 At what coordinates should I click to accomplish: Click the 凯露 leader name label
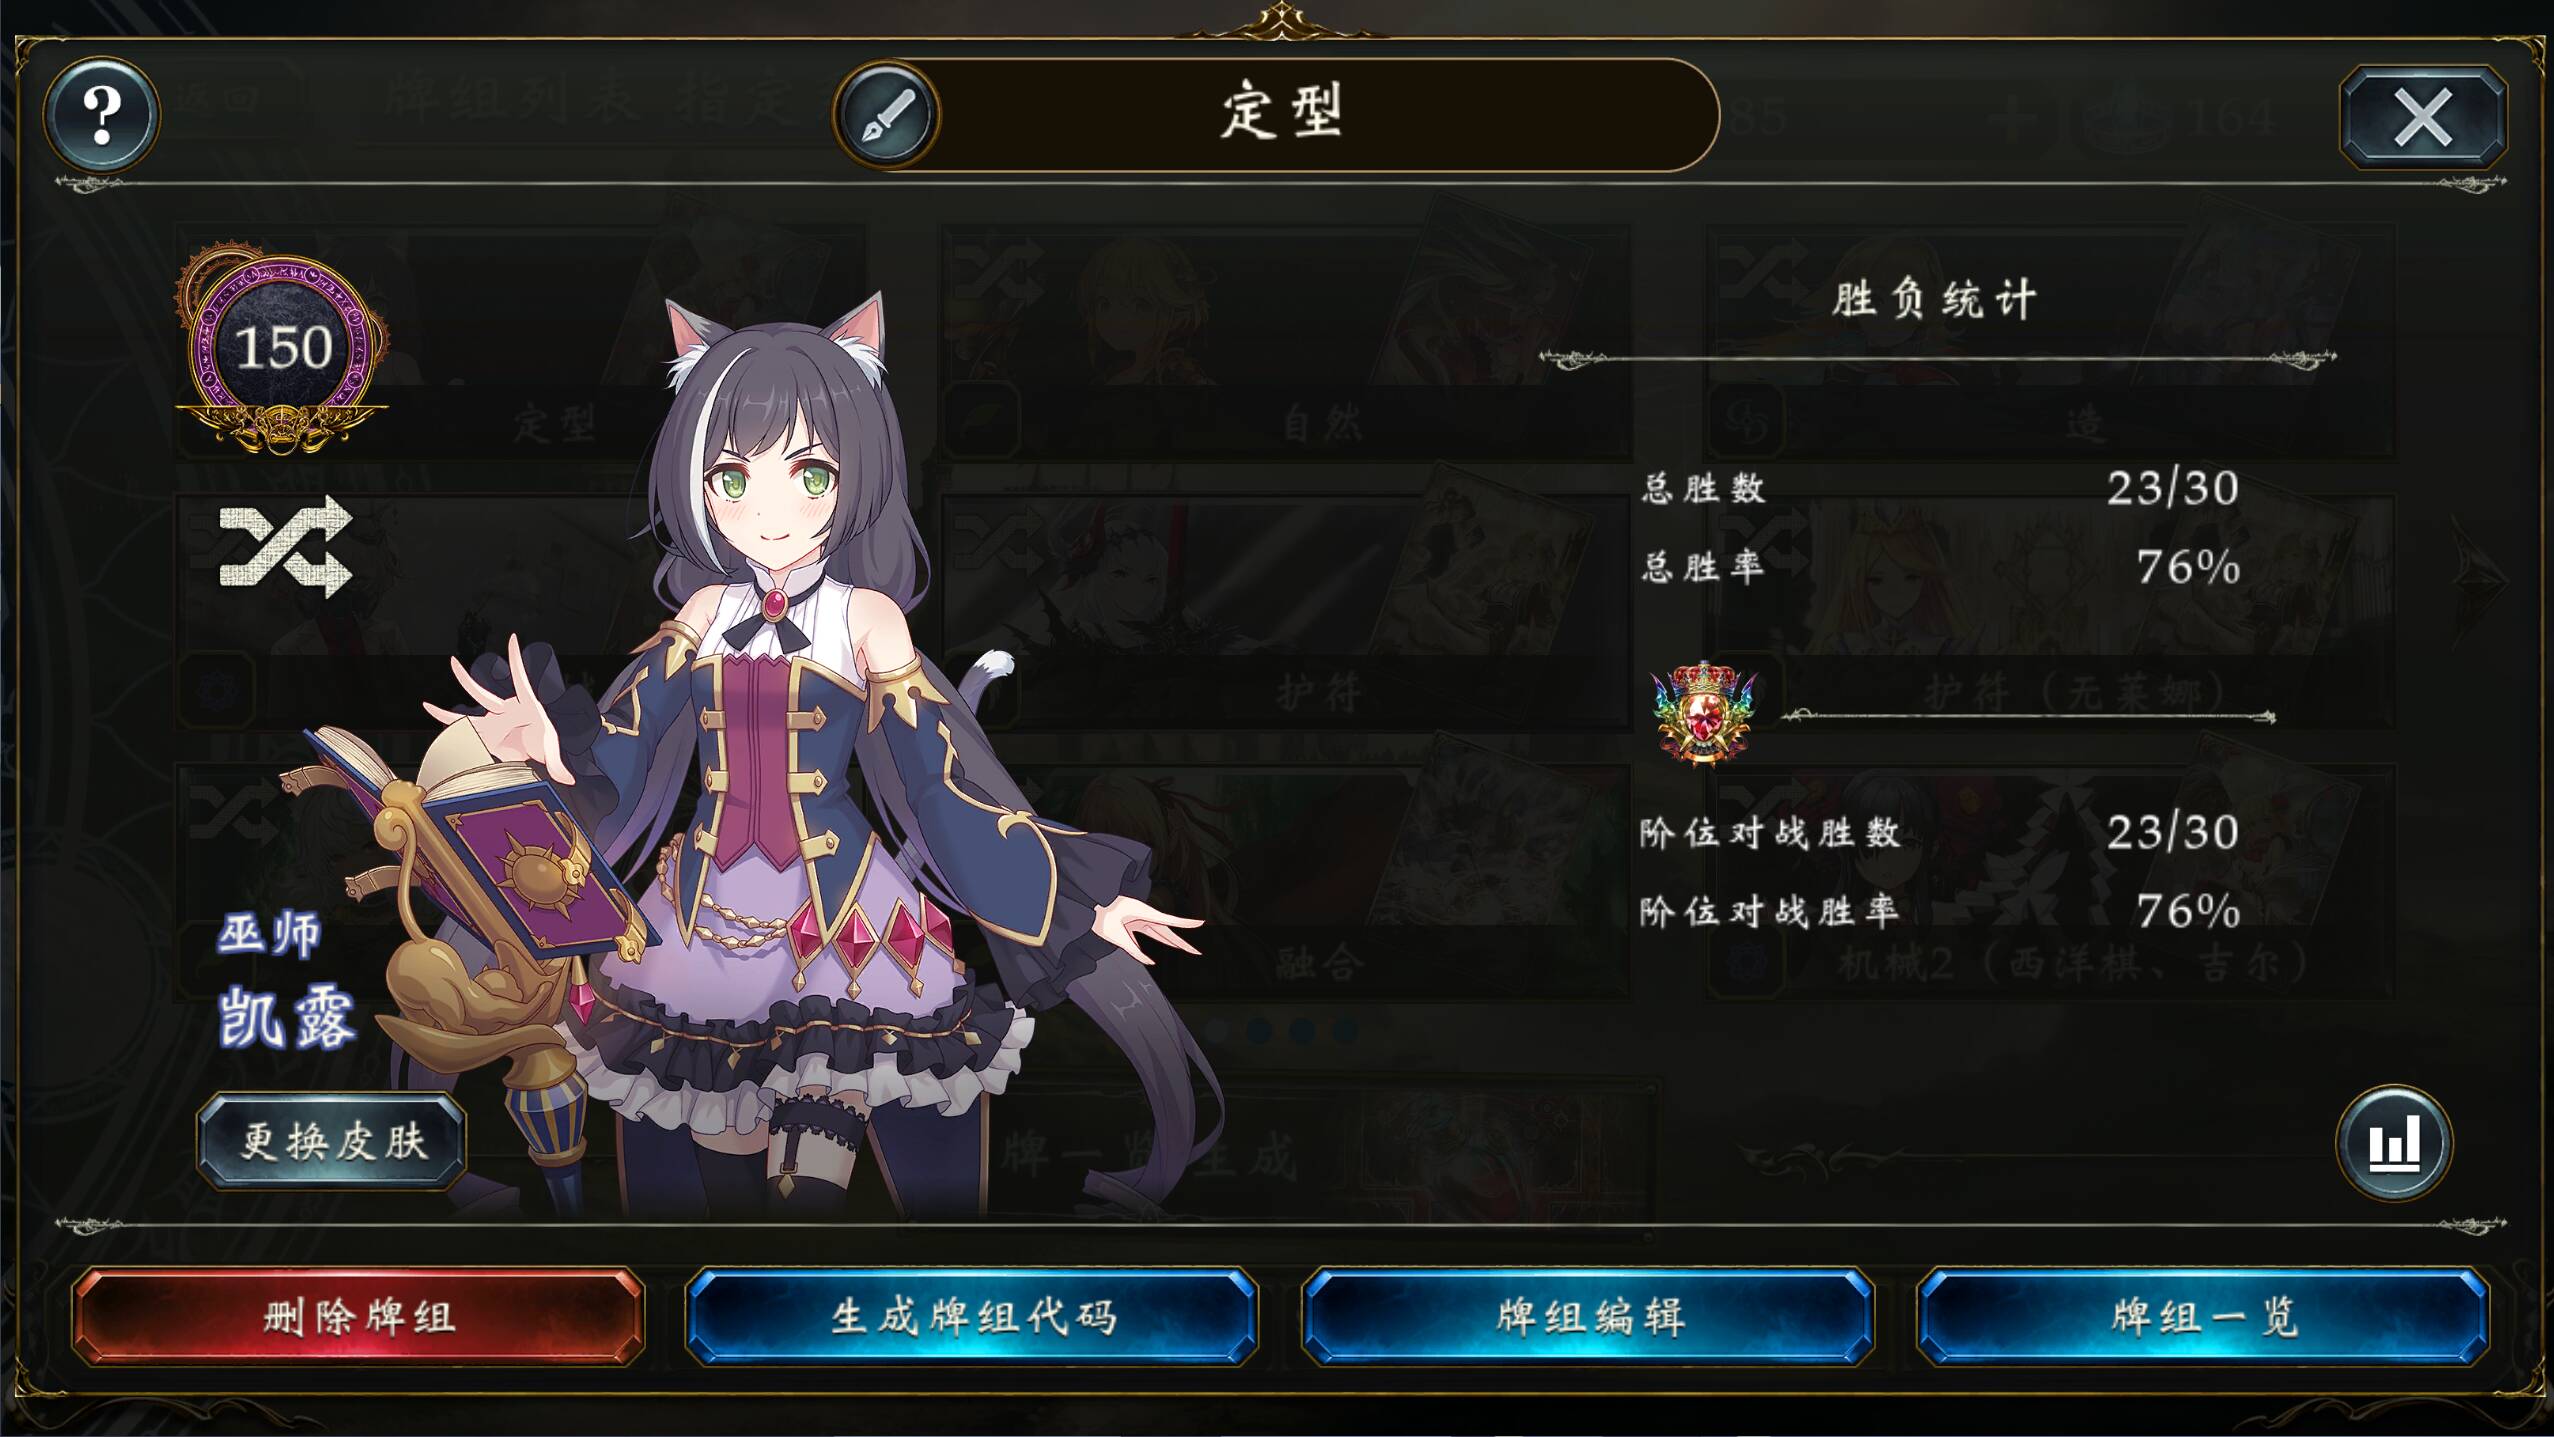coord(286,1019)
